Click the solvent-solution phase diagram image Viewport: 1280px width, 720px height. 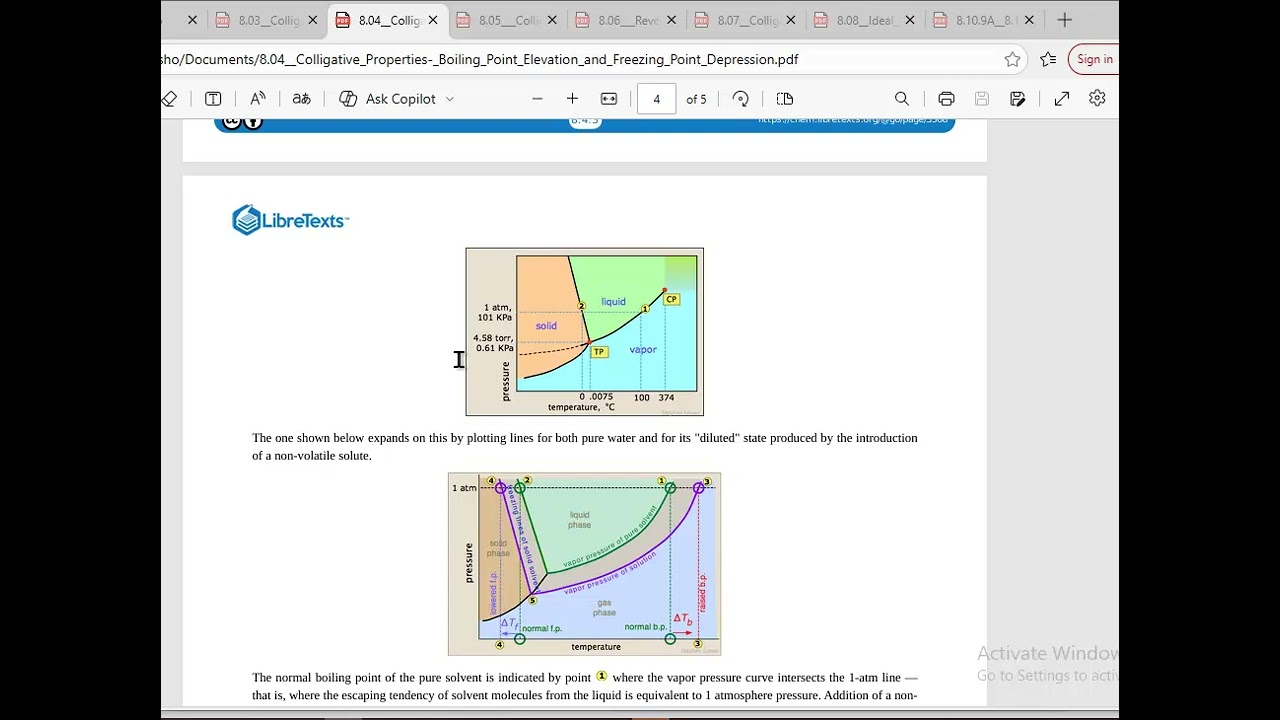click(584, 564)
